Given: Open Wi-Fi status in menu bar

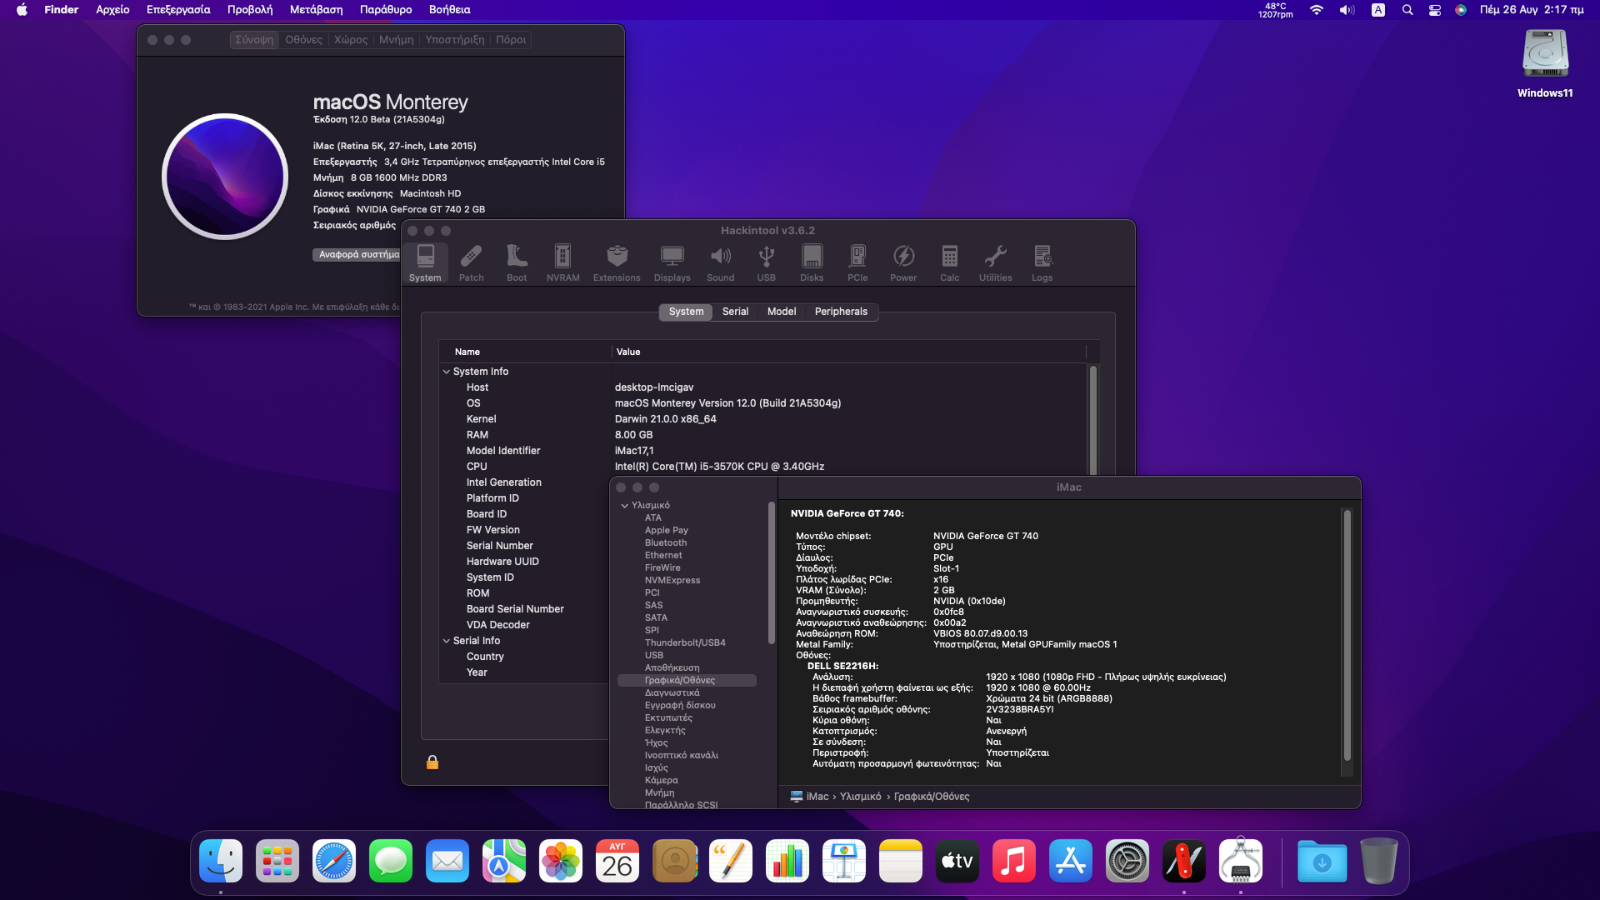Looking at the screenshot, I should 1316,10.
